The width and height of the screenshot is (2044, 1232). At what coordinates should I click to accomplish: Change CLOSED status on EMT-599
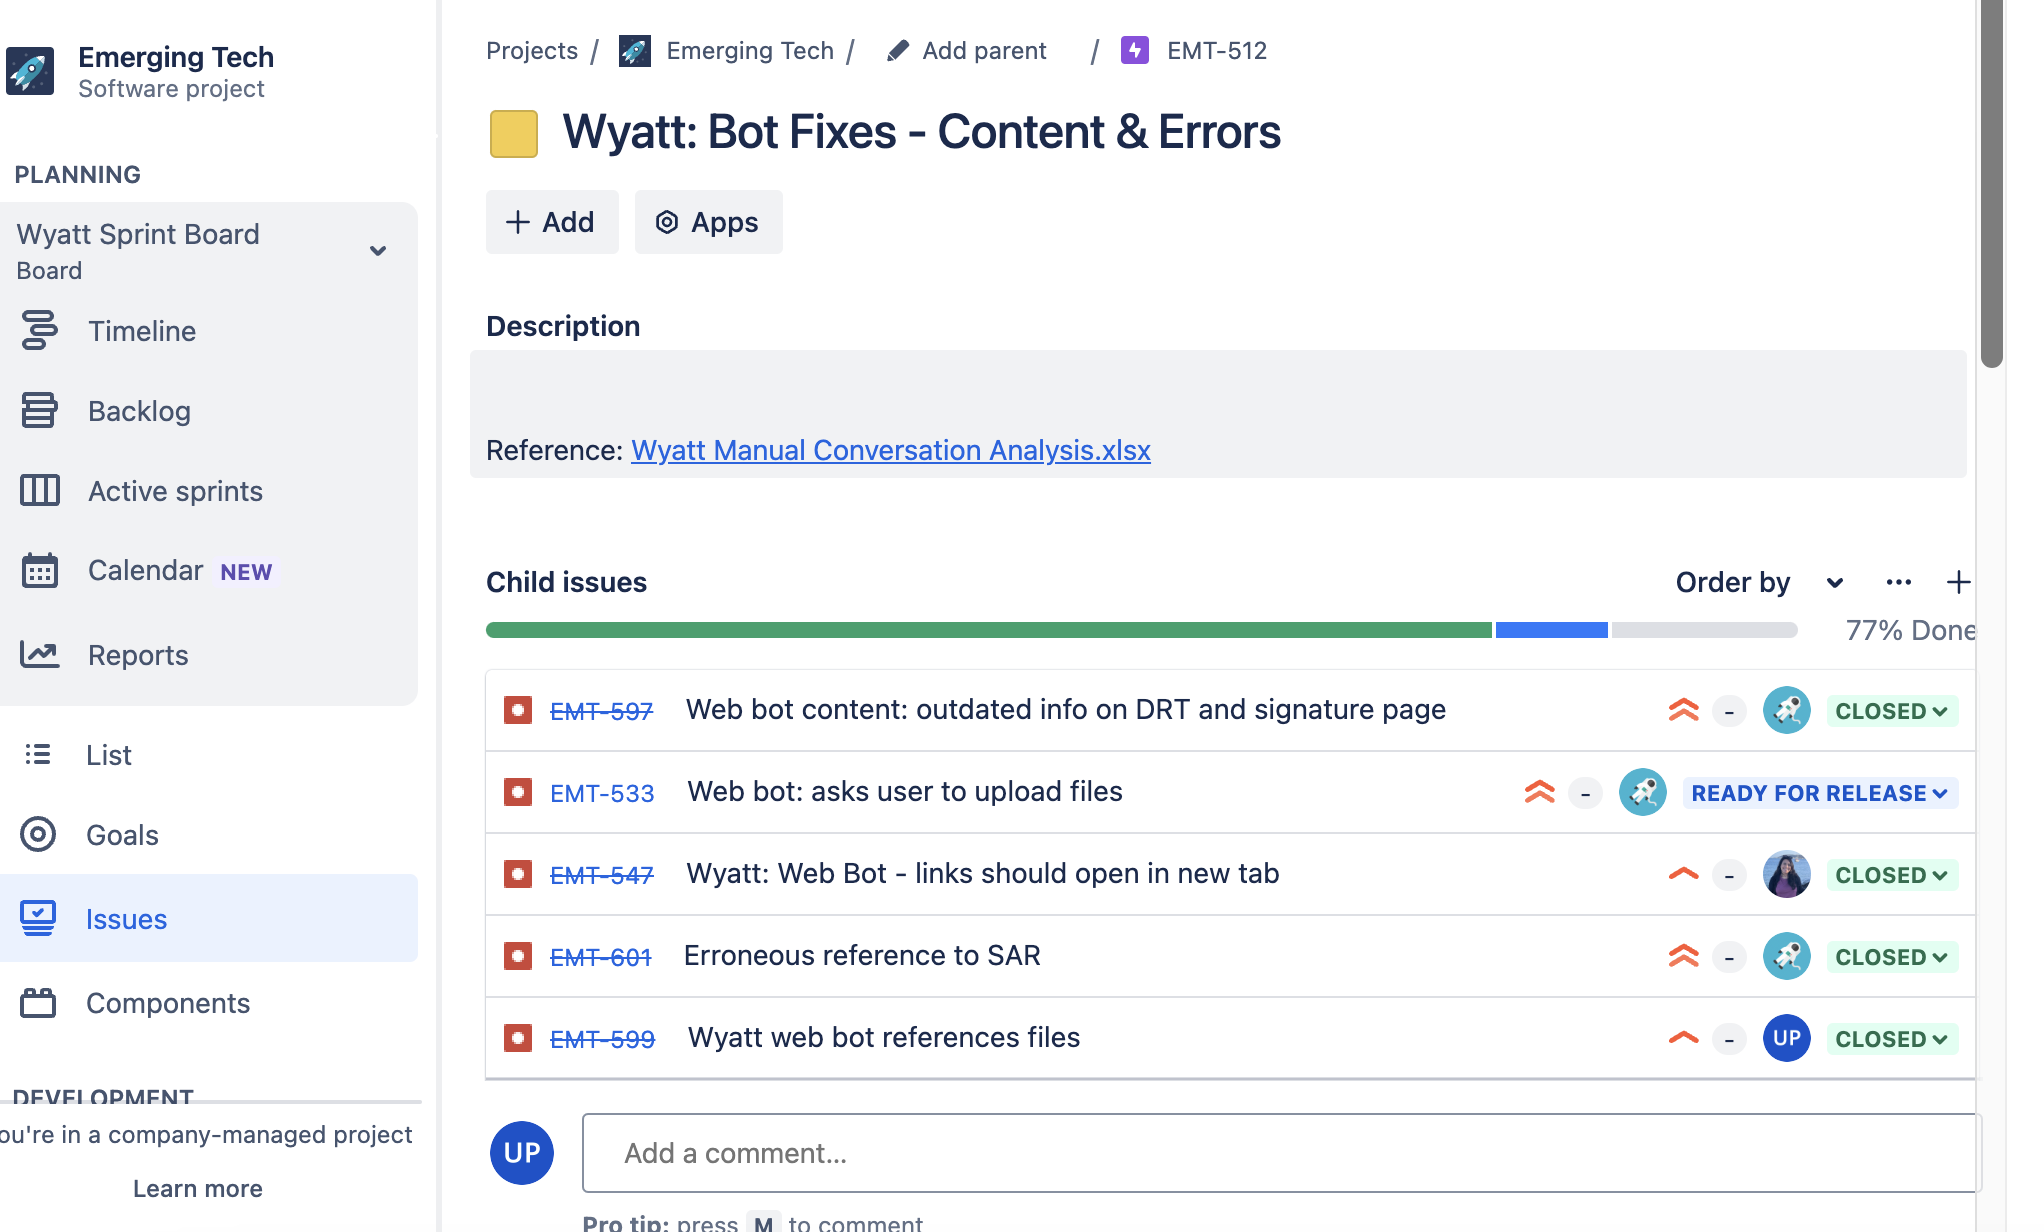click(x=1890, y=1039)
